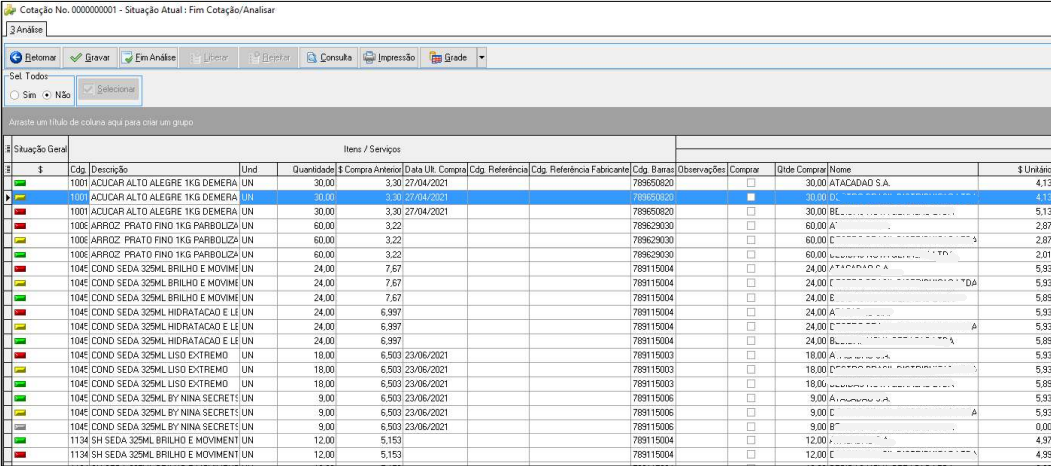
Task: Click quantity 60,00 in green ARROZ row
Action: point(306,254)
